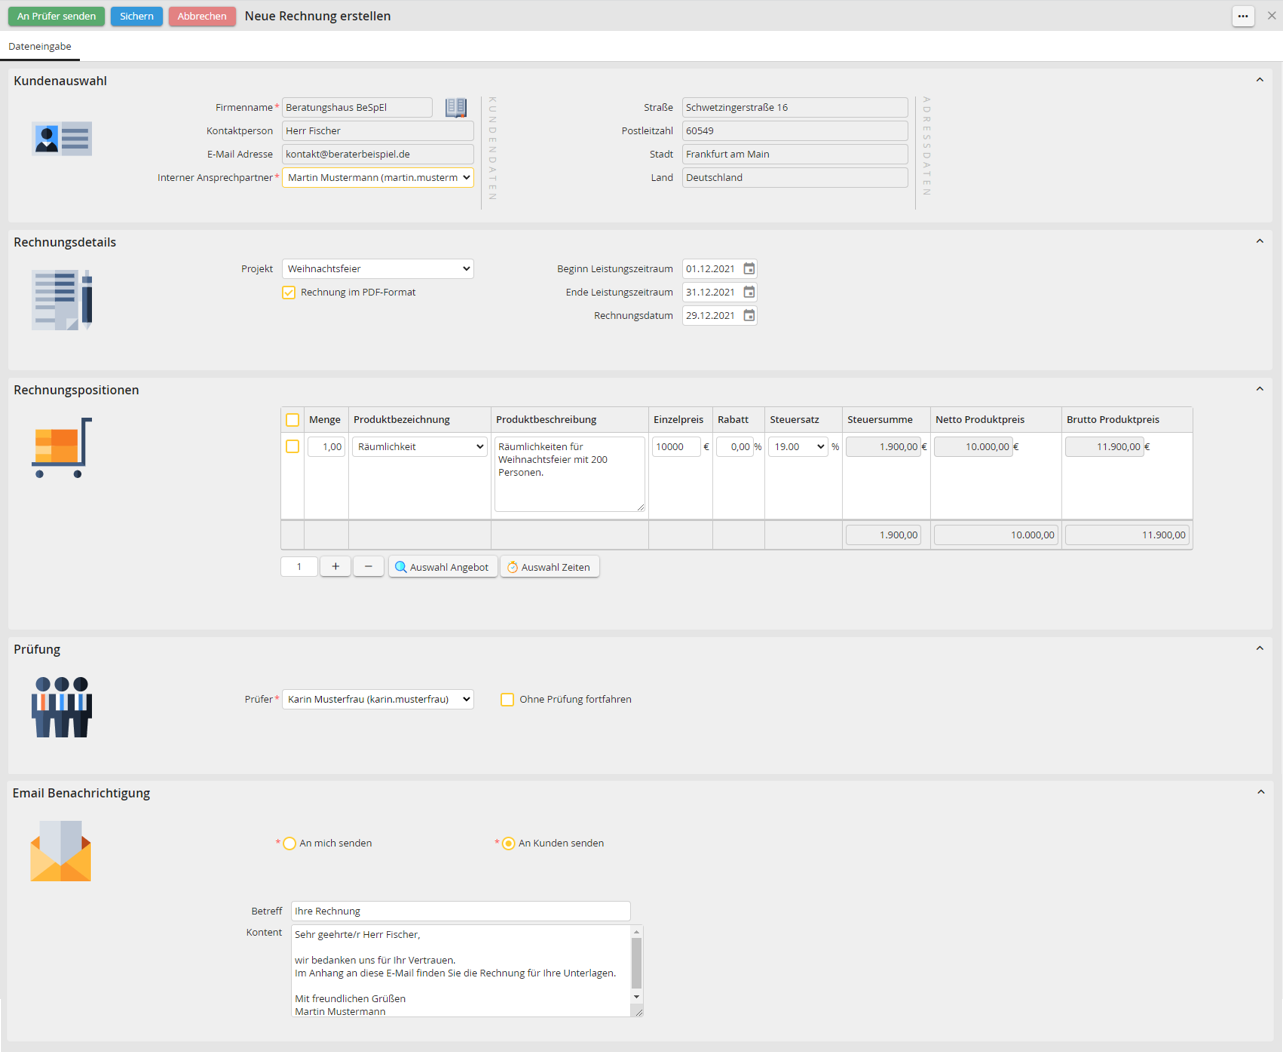Click the An Prüfer senden button
Viewport: 1283px width, 1052px height.
(56, 16)
